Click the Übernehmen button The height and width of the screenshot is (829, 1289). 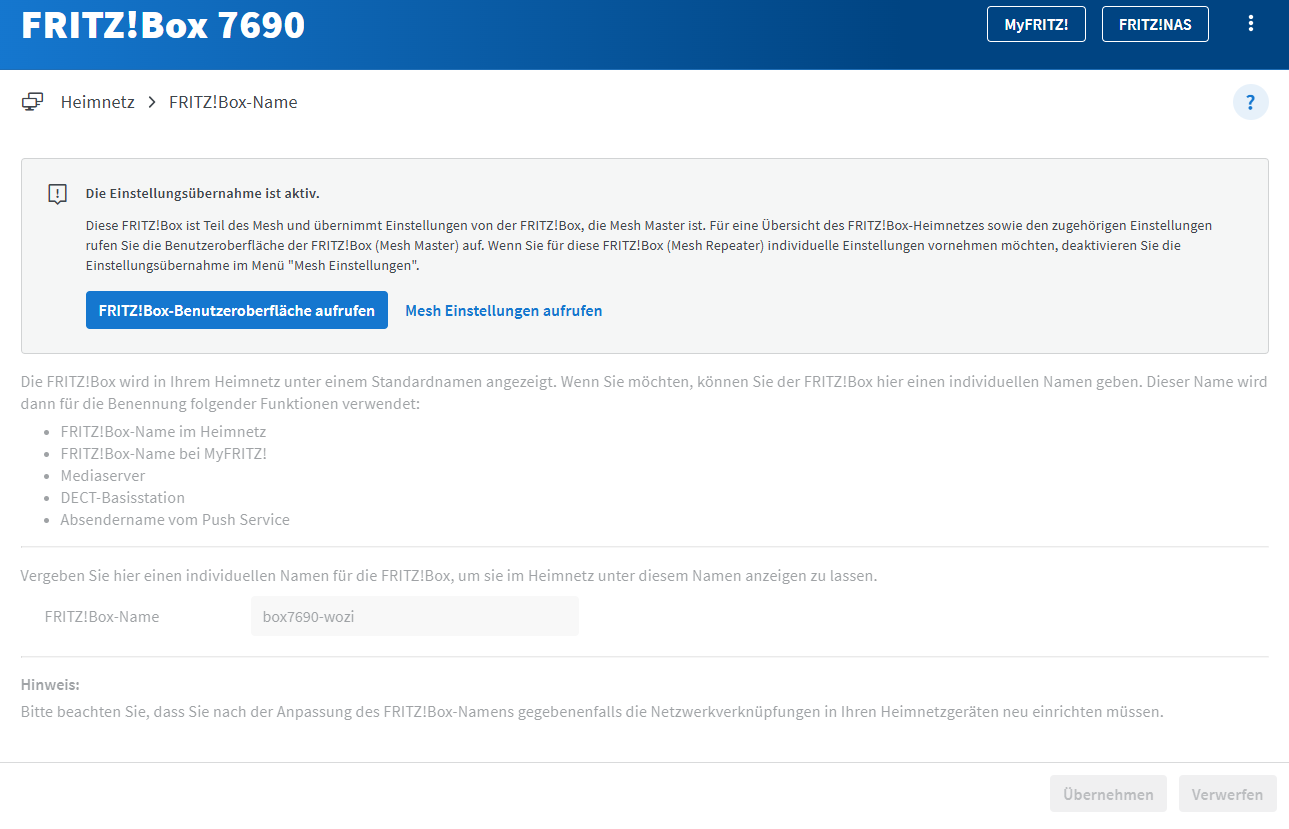(1108, 794)
